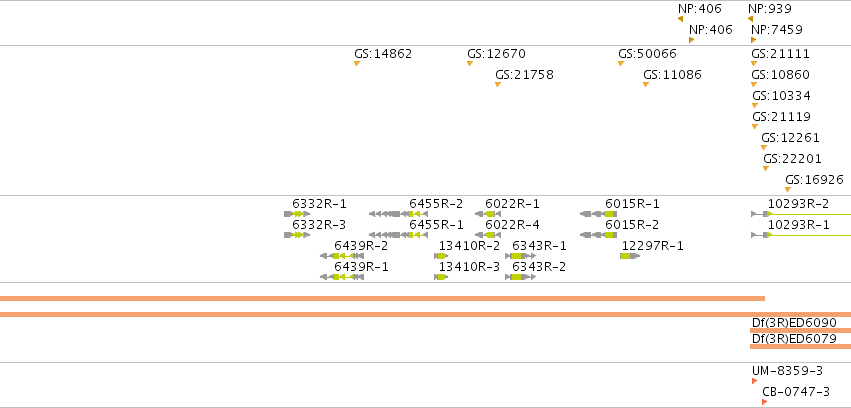Select the CB-0747-3 red triangle marker
This screenshot has width=851, height=408.
click(764, 402)
